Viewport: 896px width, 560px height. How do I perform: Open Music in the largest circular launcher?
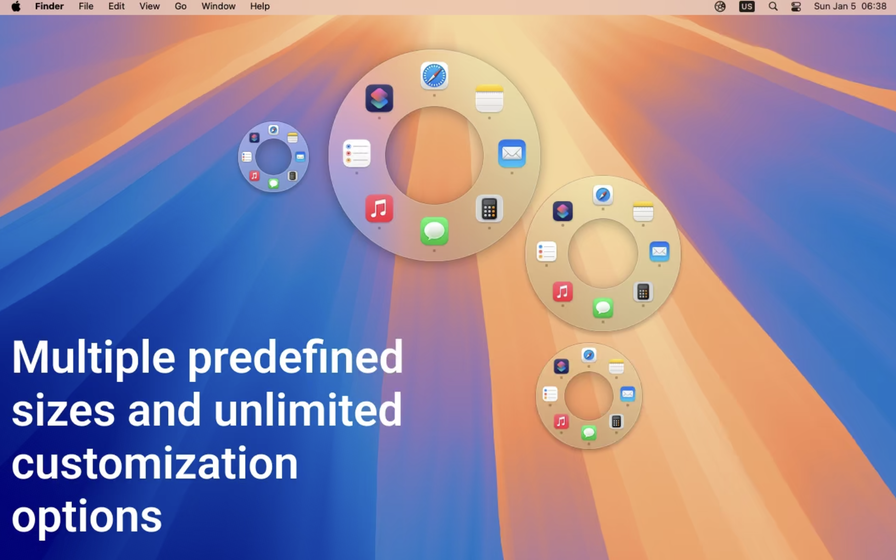(378, 208)
